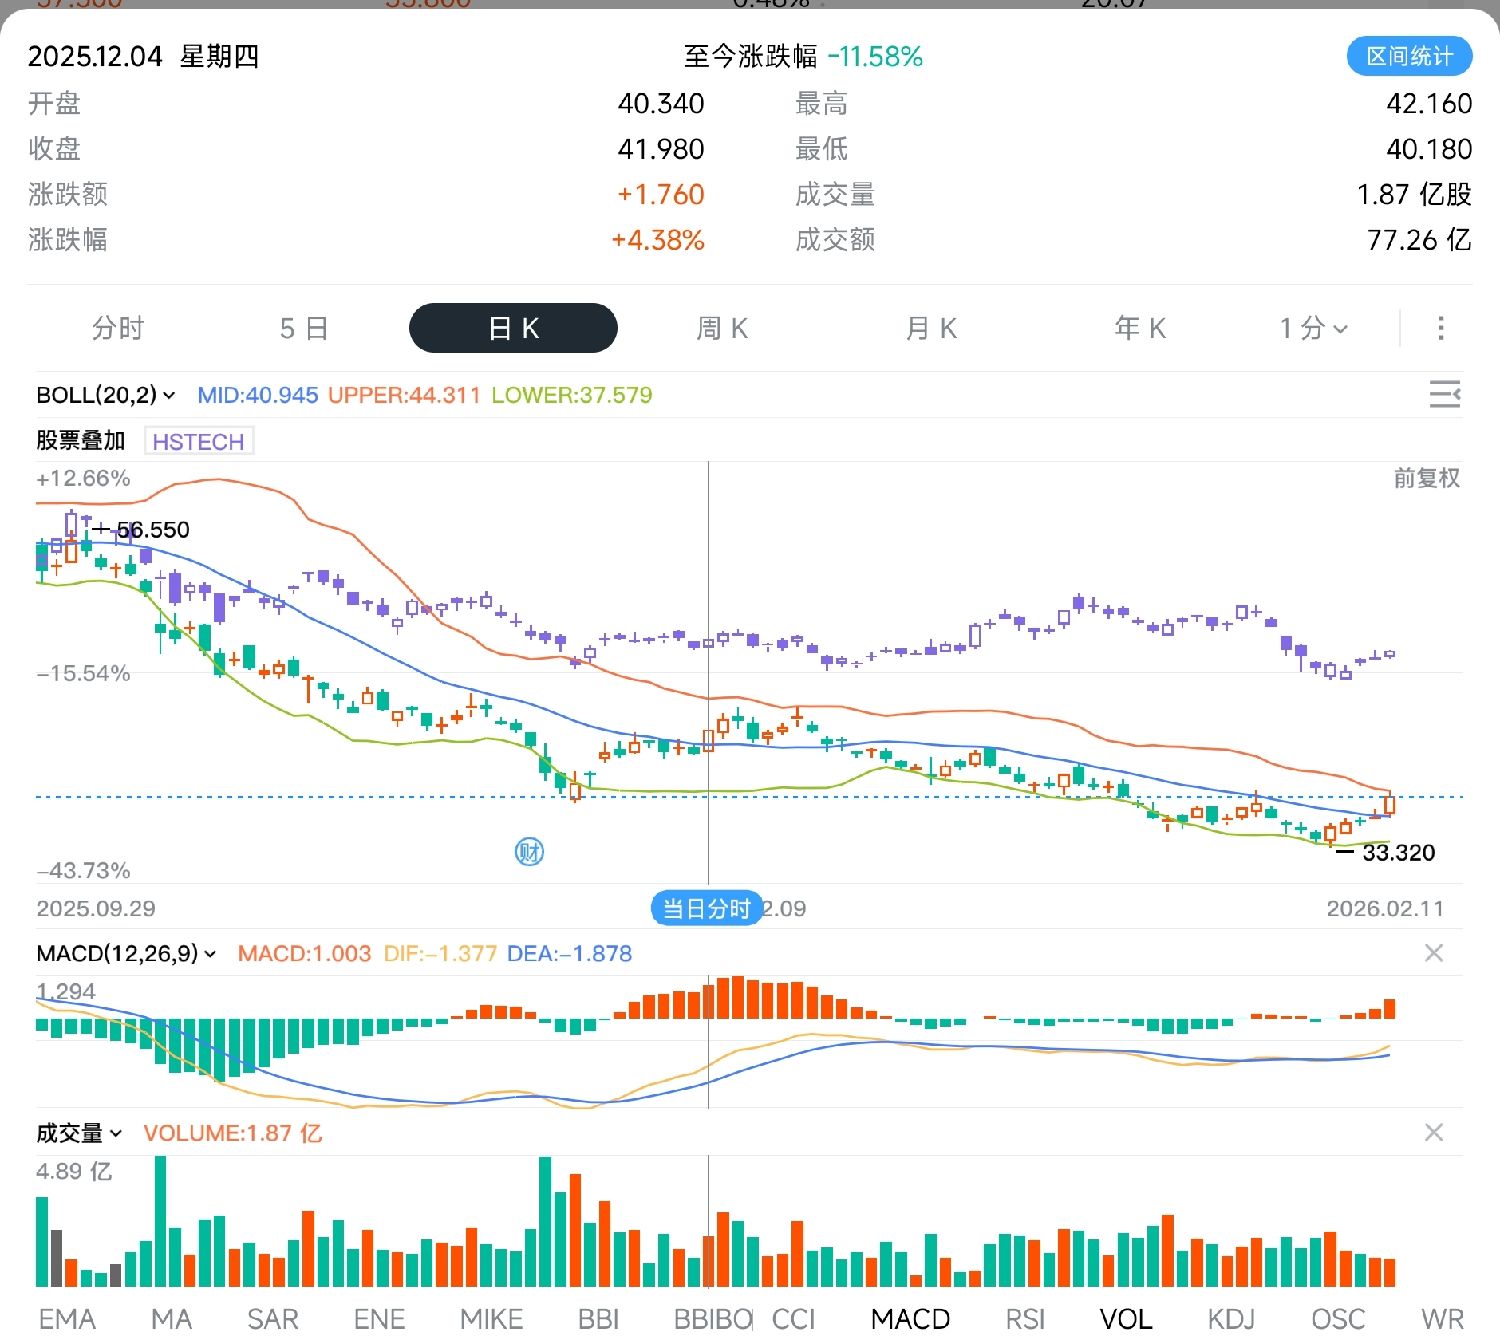This screenshot has height=1336, width=1500.
Task: Expand the MACD(12,26,9) parameter dropdown
Action: click(x=127, y=954)
